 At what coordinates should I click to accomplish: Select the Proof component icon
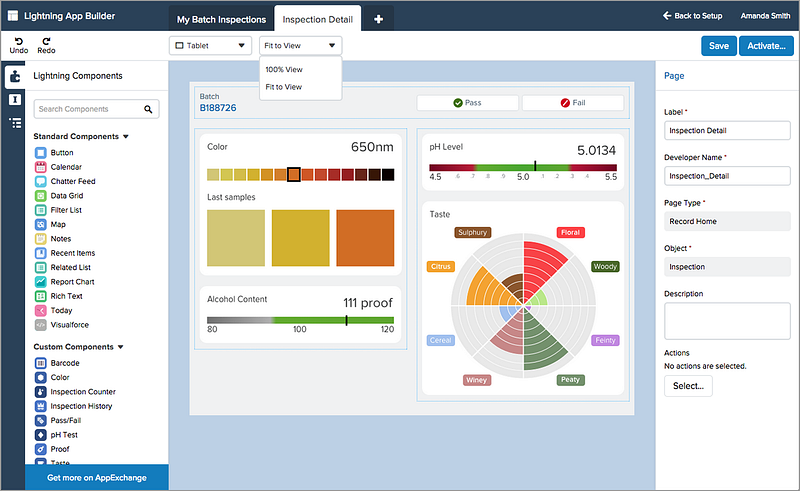click(41, 449)
